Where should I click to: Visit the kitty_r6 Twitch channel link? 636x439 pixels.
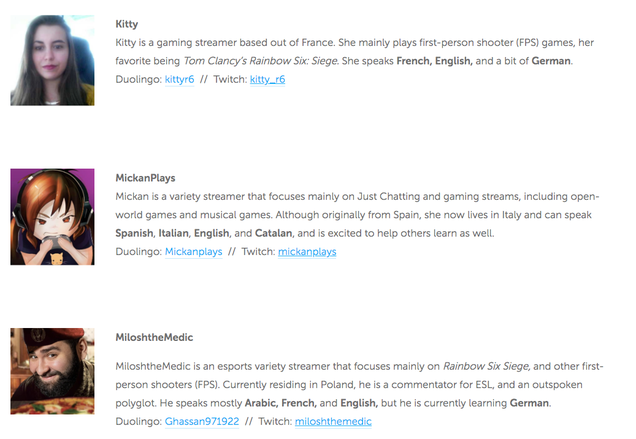(267, 80)
